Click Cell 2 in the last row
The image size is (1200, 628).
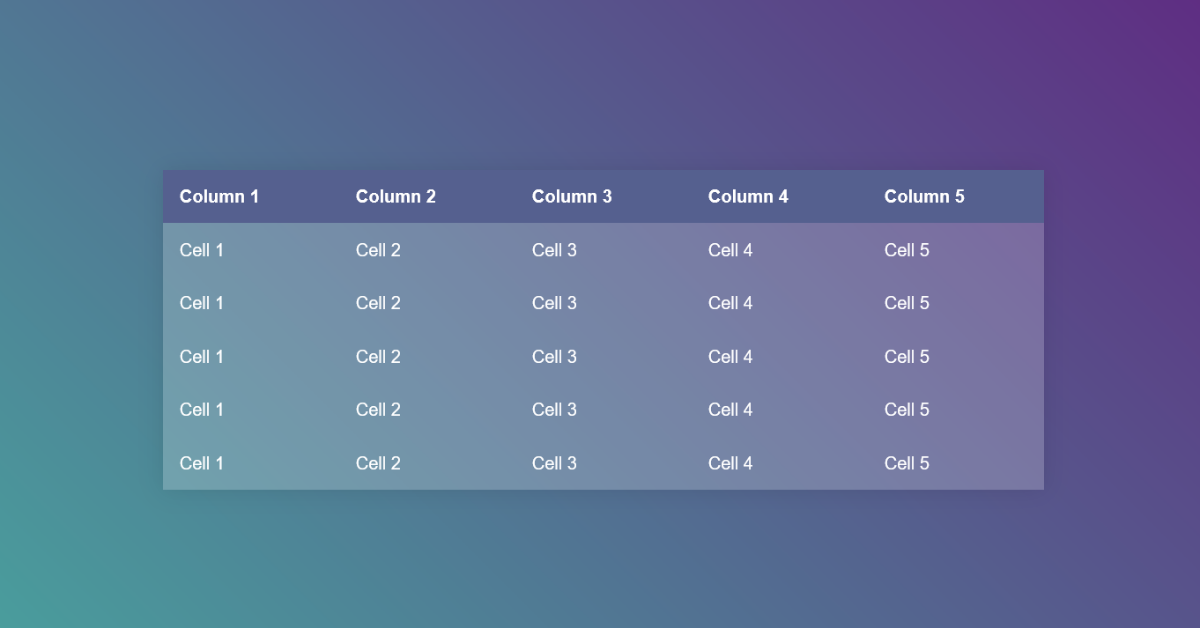point(378,463)
